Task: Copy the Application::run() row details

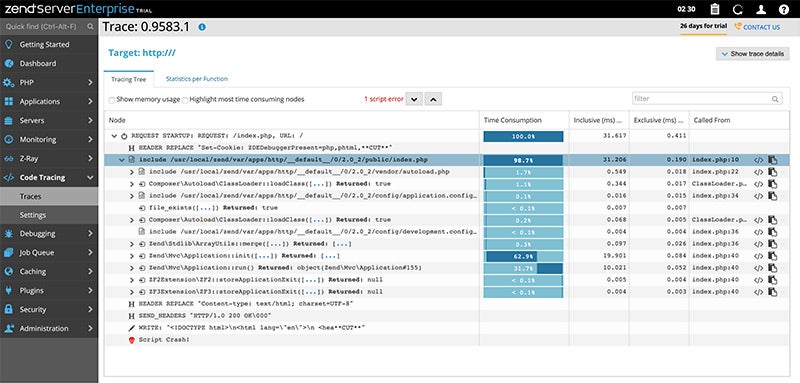Action: coord(772,268)
